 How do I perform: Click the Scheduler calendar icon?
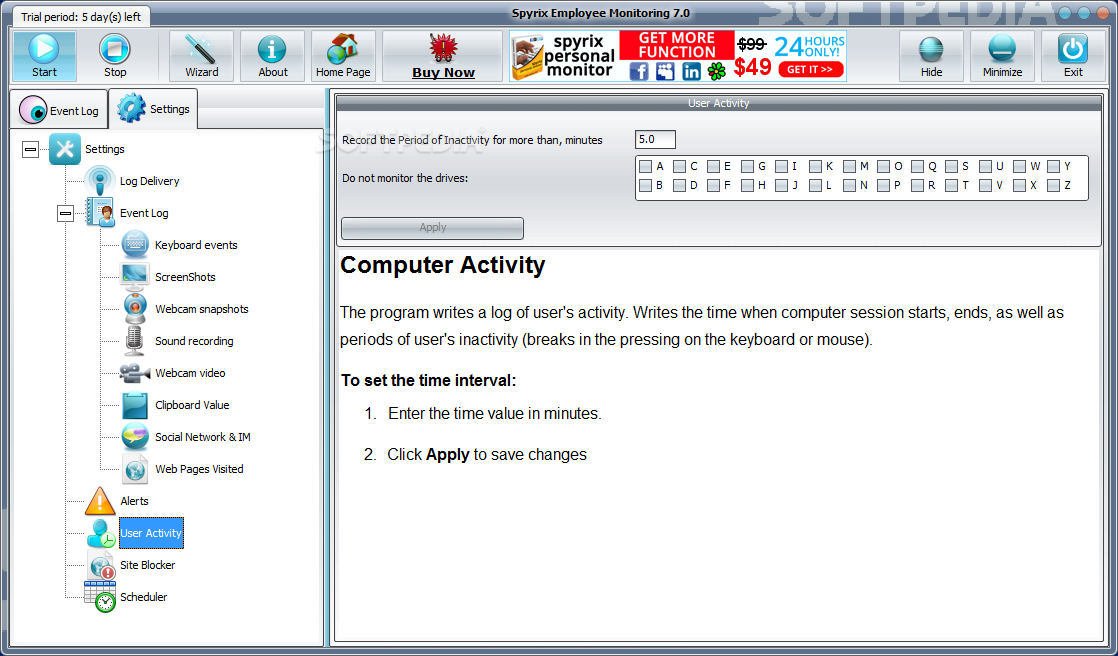click(x=100, y=597)
